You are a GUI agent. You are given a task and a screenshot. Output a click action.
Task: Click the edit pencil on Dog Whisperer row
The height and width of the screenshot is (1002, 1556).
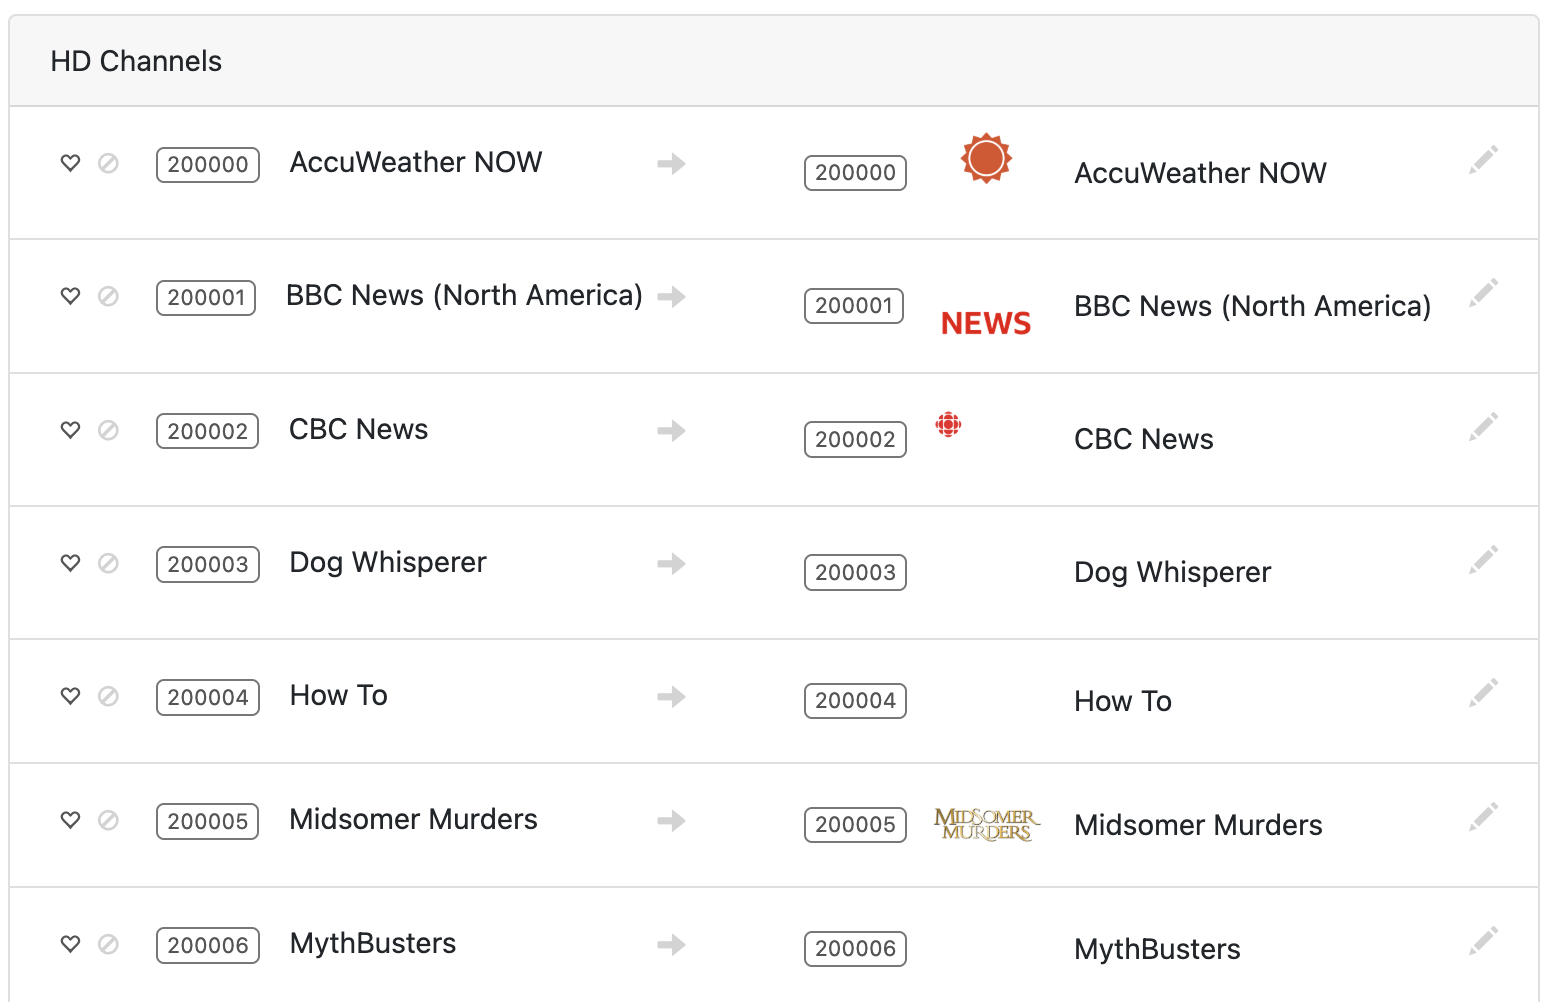tap(1483, 560)
